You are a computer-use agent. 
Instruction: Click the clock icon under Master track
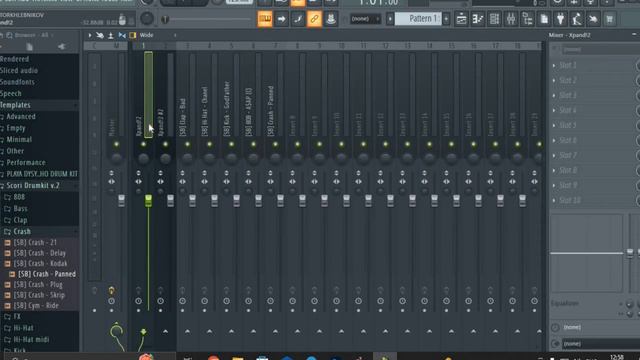tap(111, 301)
